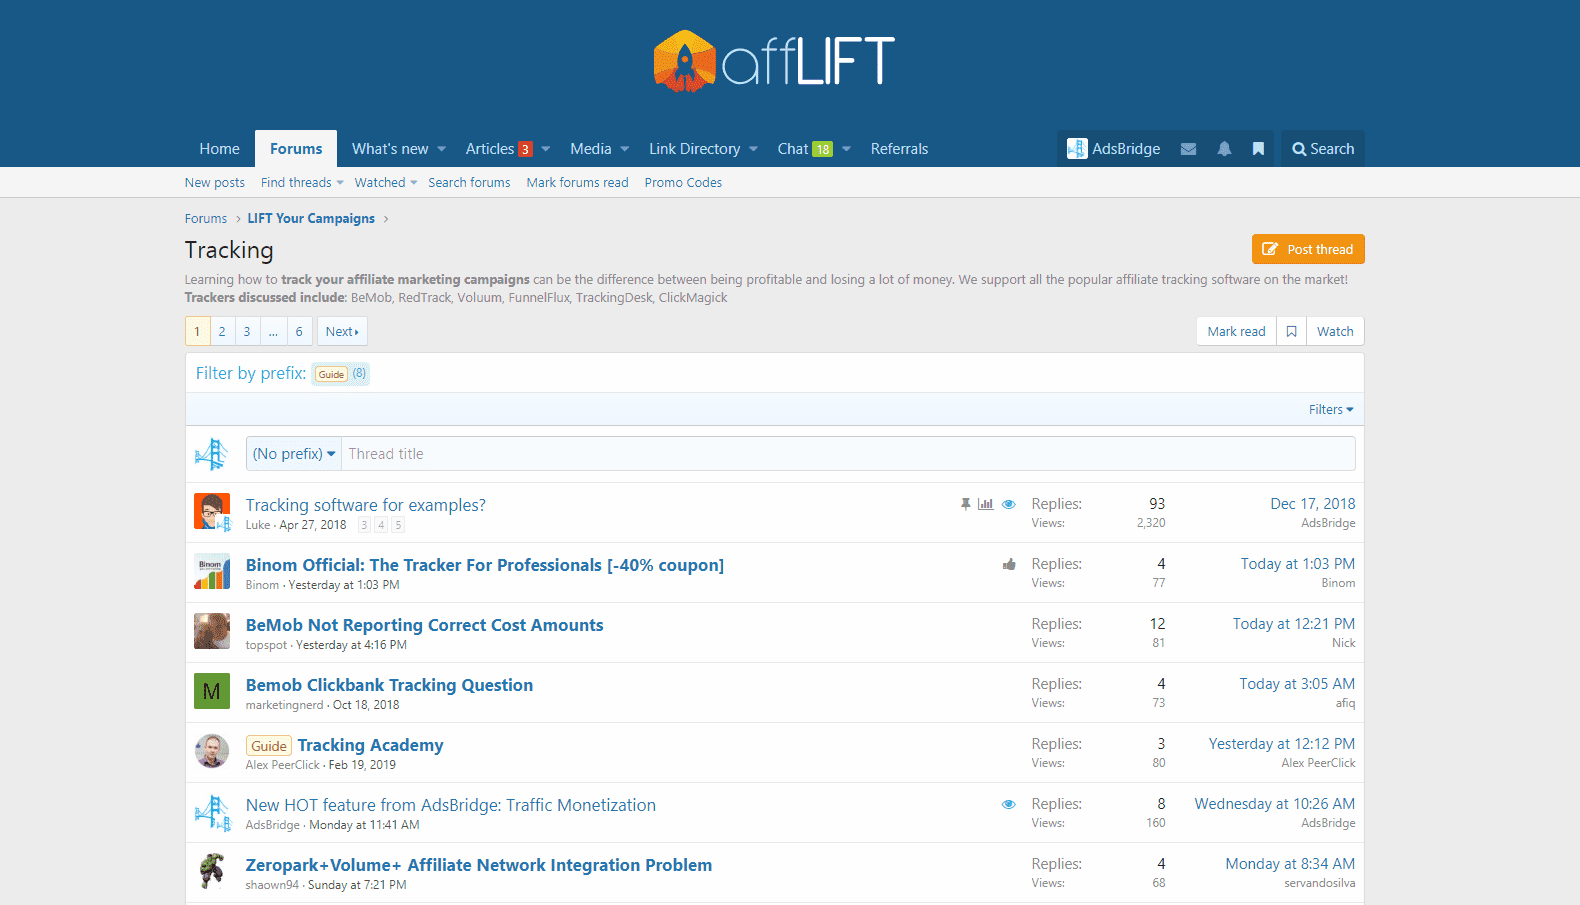This screenshot has height=905, width=1580.
Task: Open Zeropark+Volume+ Integration Problem thread
Action: point(479,865)
